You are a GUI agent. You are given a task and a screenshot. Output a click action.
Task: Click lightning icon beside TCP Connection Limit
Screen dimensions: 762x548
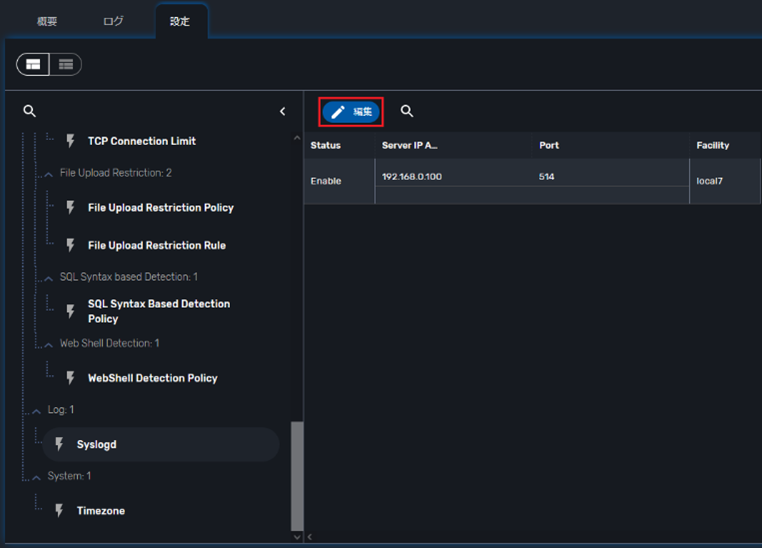click(71, 141)
